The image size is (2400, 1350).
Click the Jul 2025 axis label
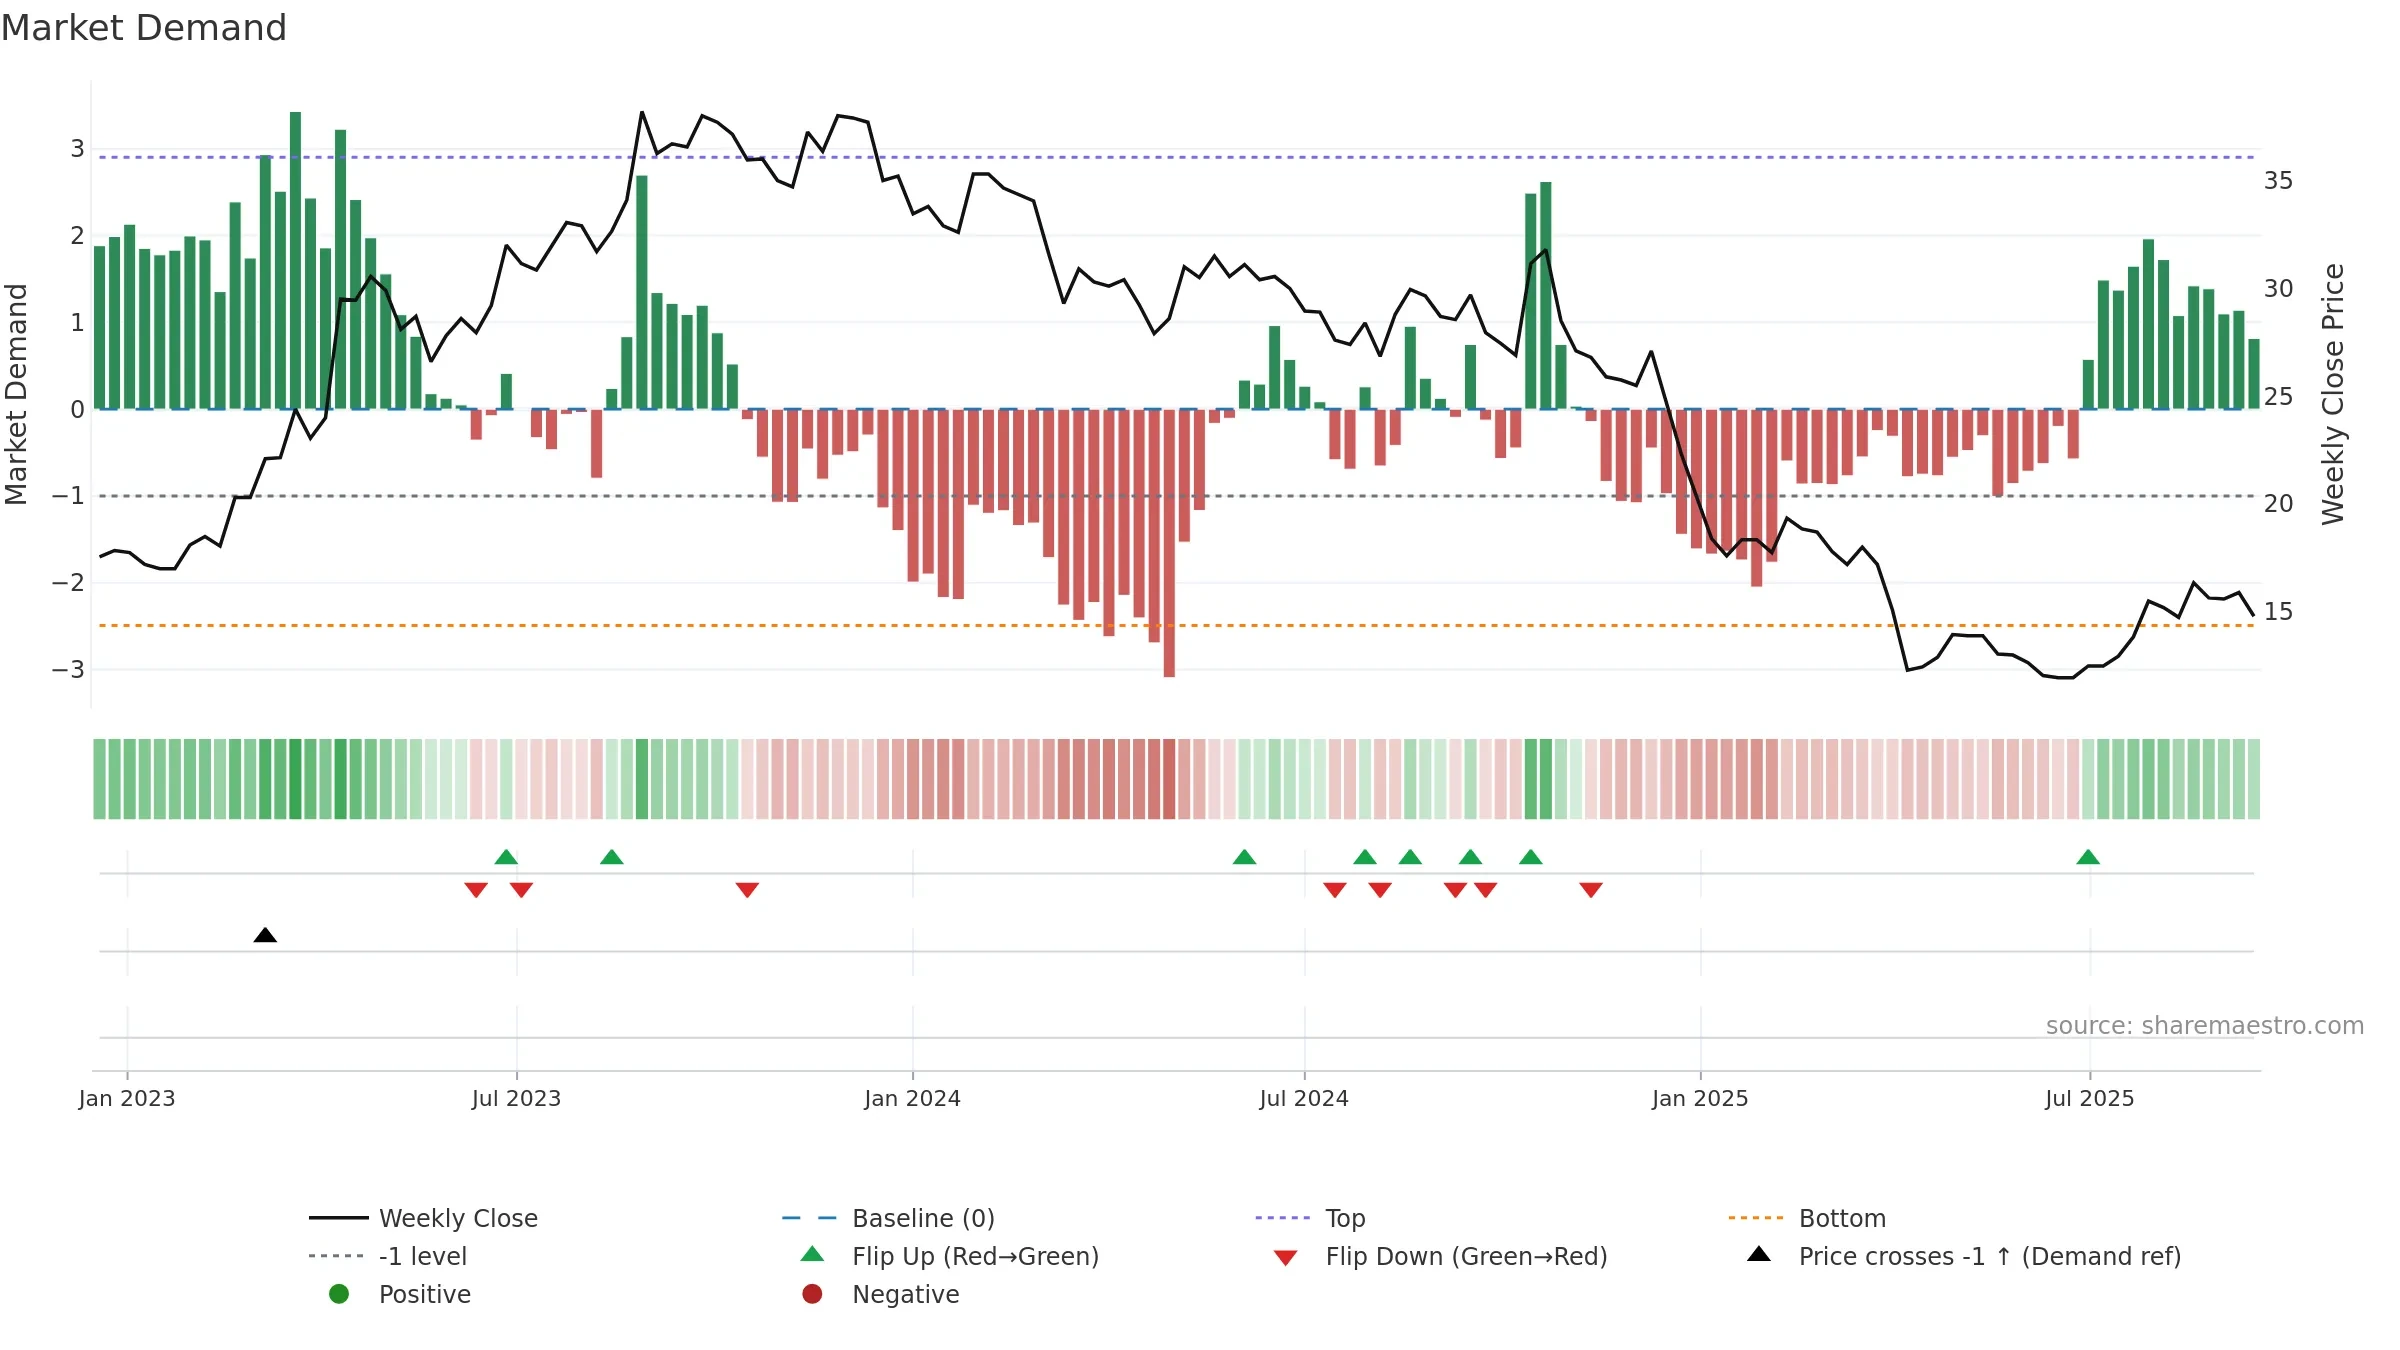pyautogui.click(x=2089, y=1098)
